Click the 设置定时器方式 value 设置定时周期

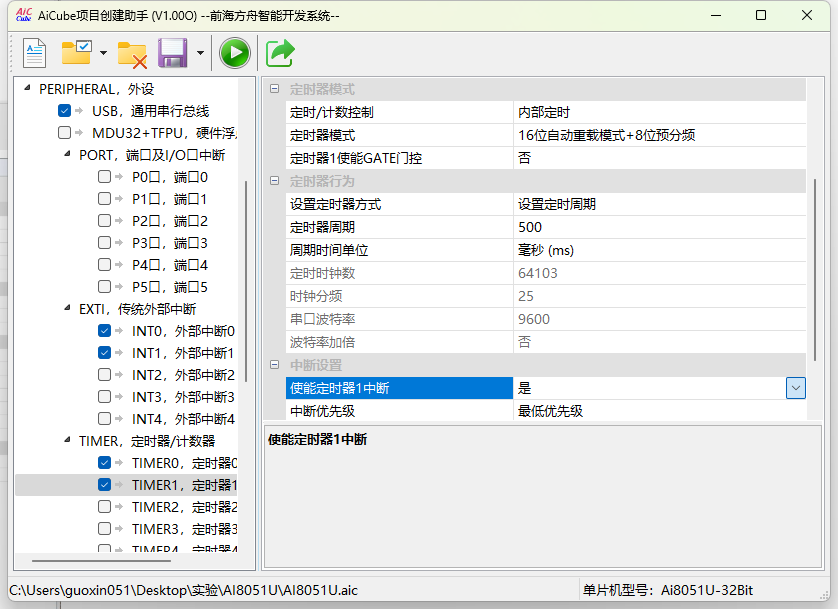(x=659, y=204)
